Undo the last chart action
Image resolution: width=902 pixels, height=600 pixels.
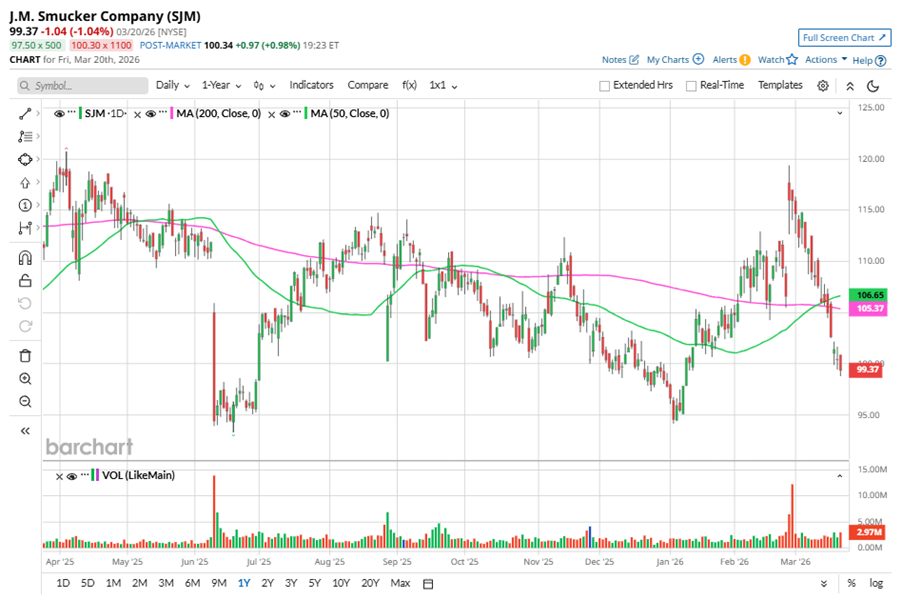25,303
